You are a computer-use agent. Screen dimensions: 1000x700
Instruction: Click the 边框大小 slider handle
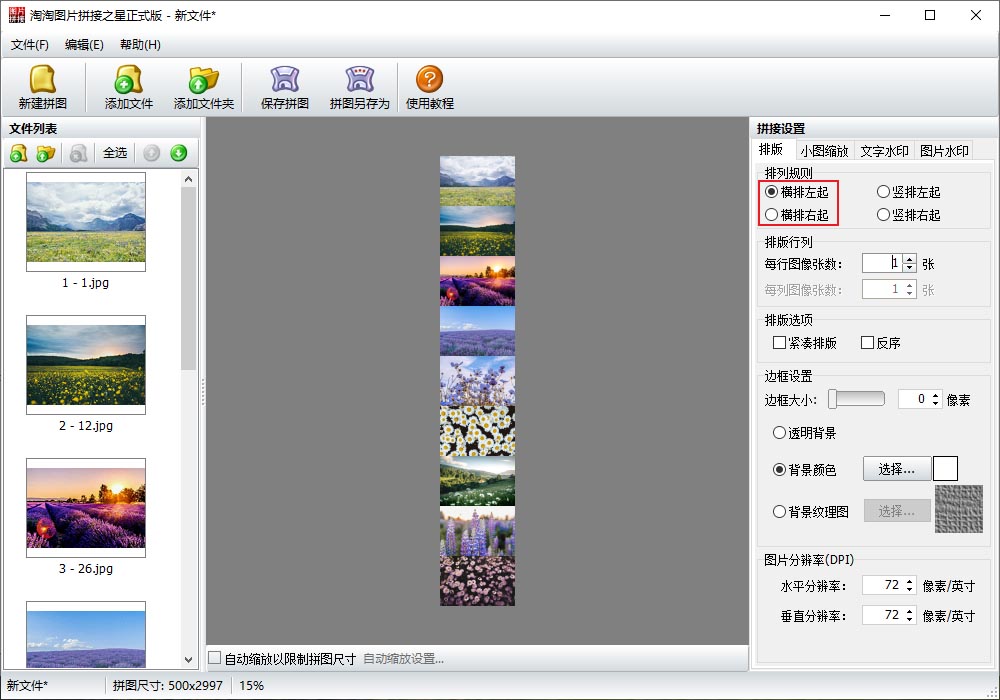coord(832,399)
